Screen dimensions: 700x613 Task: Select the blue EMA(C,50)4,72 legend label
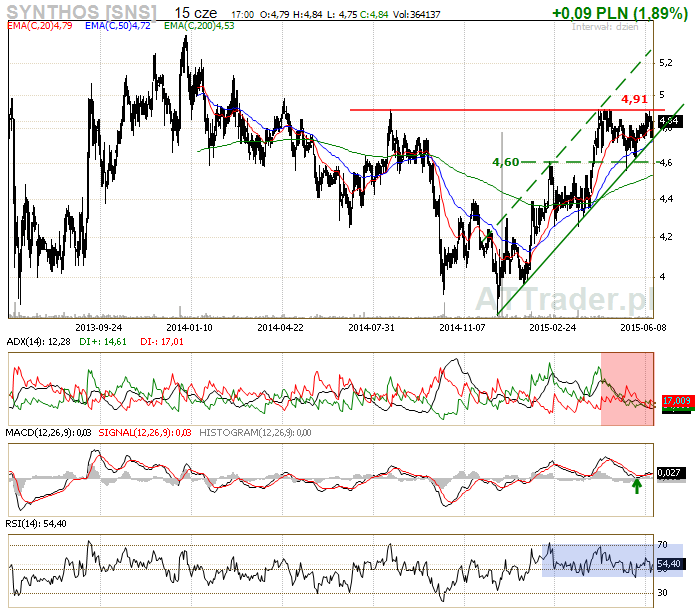118,26
